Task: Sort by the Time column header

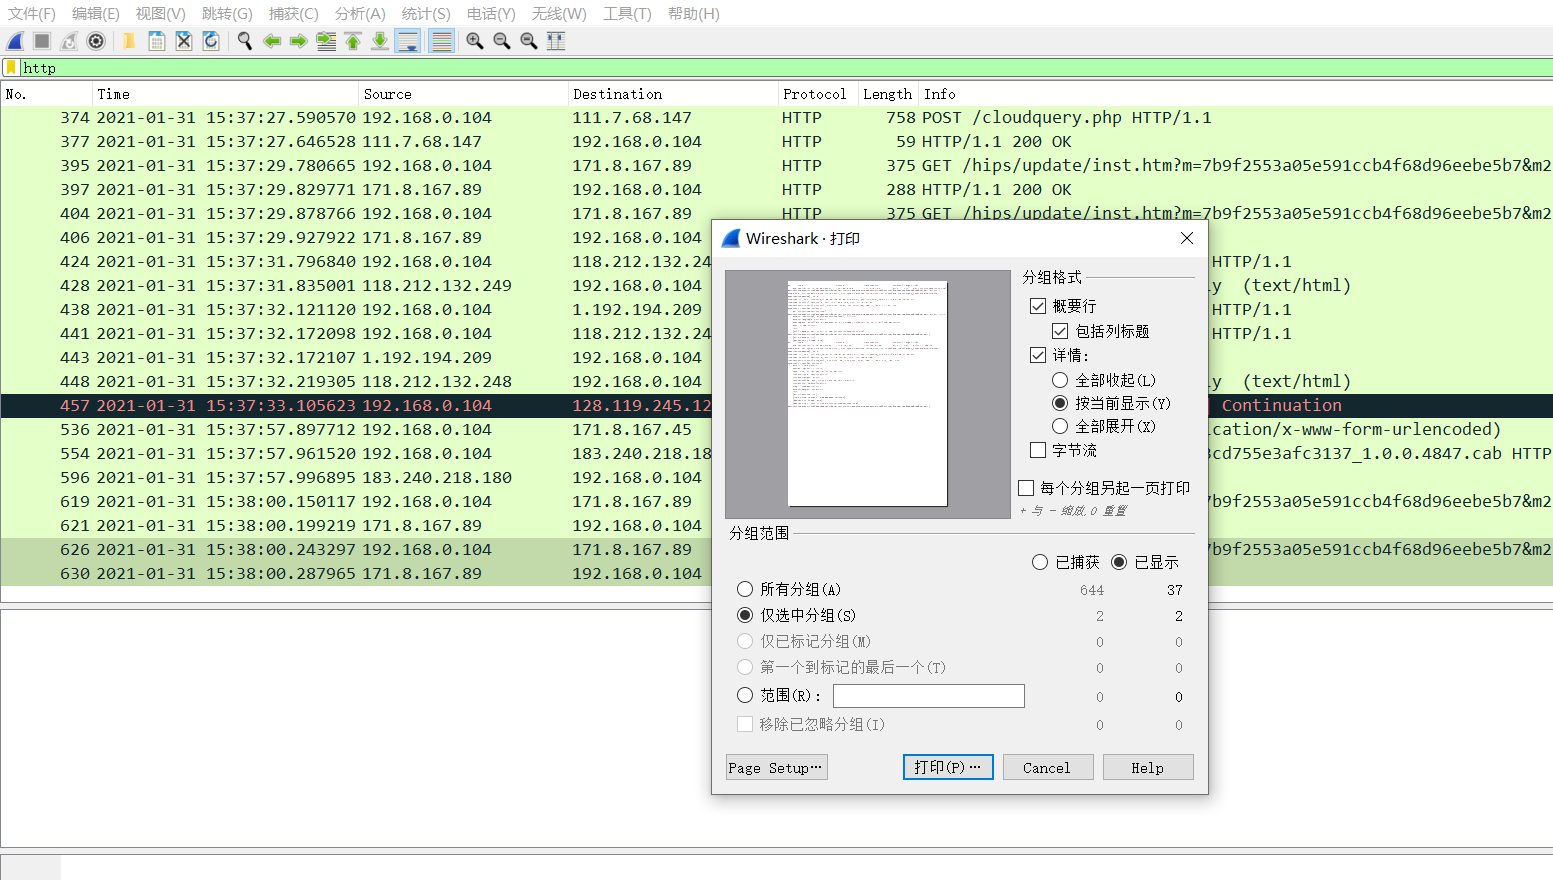Action: coord(225,94)
